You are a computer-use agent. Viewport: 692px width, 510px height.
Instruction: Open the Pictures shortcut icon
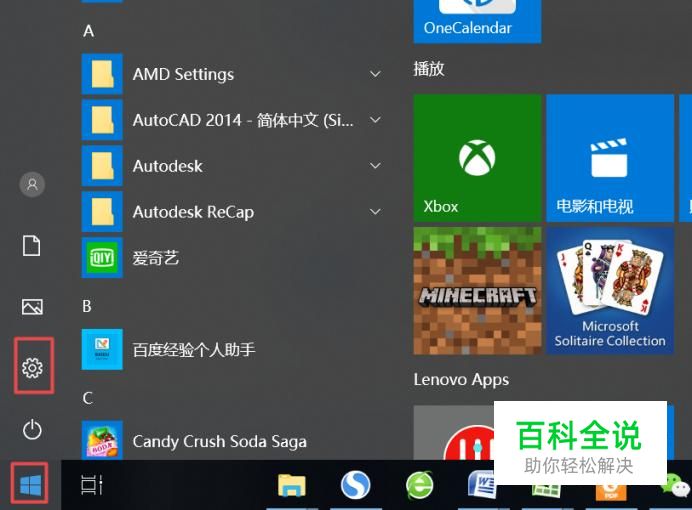(x=32, y=307)
